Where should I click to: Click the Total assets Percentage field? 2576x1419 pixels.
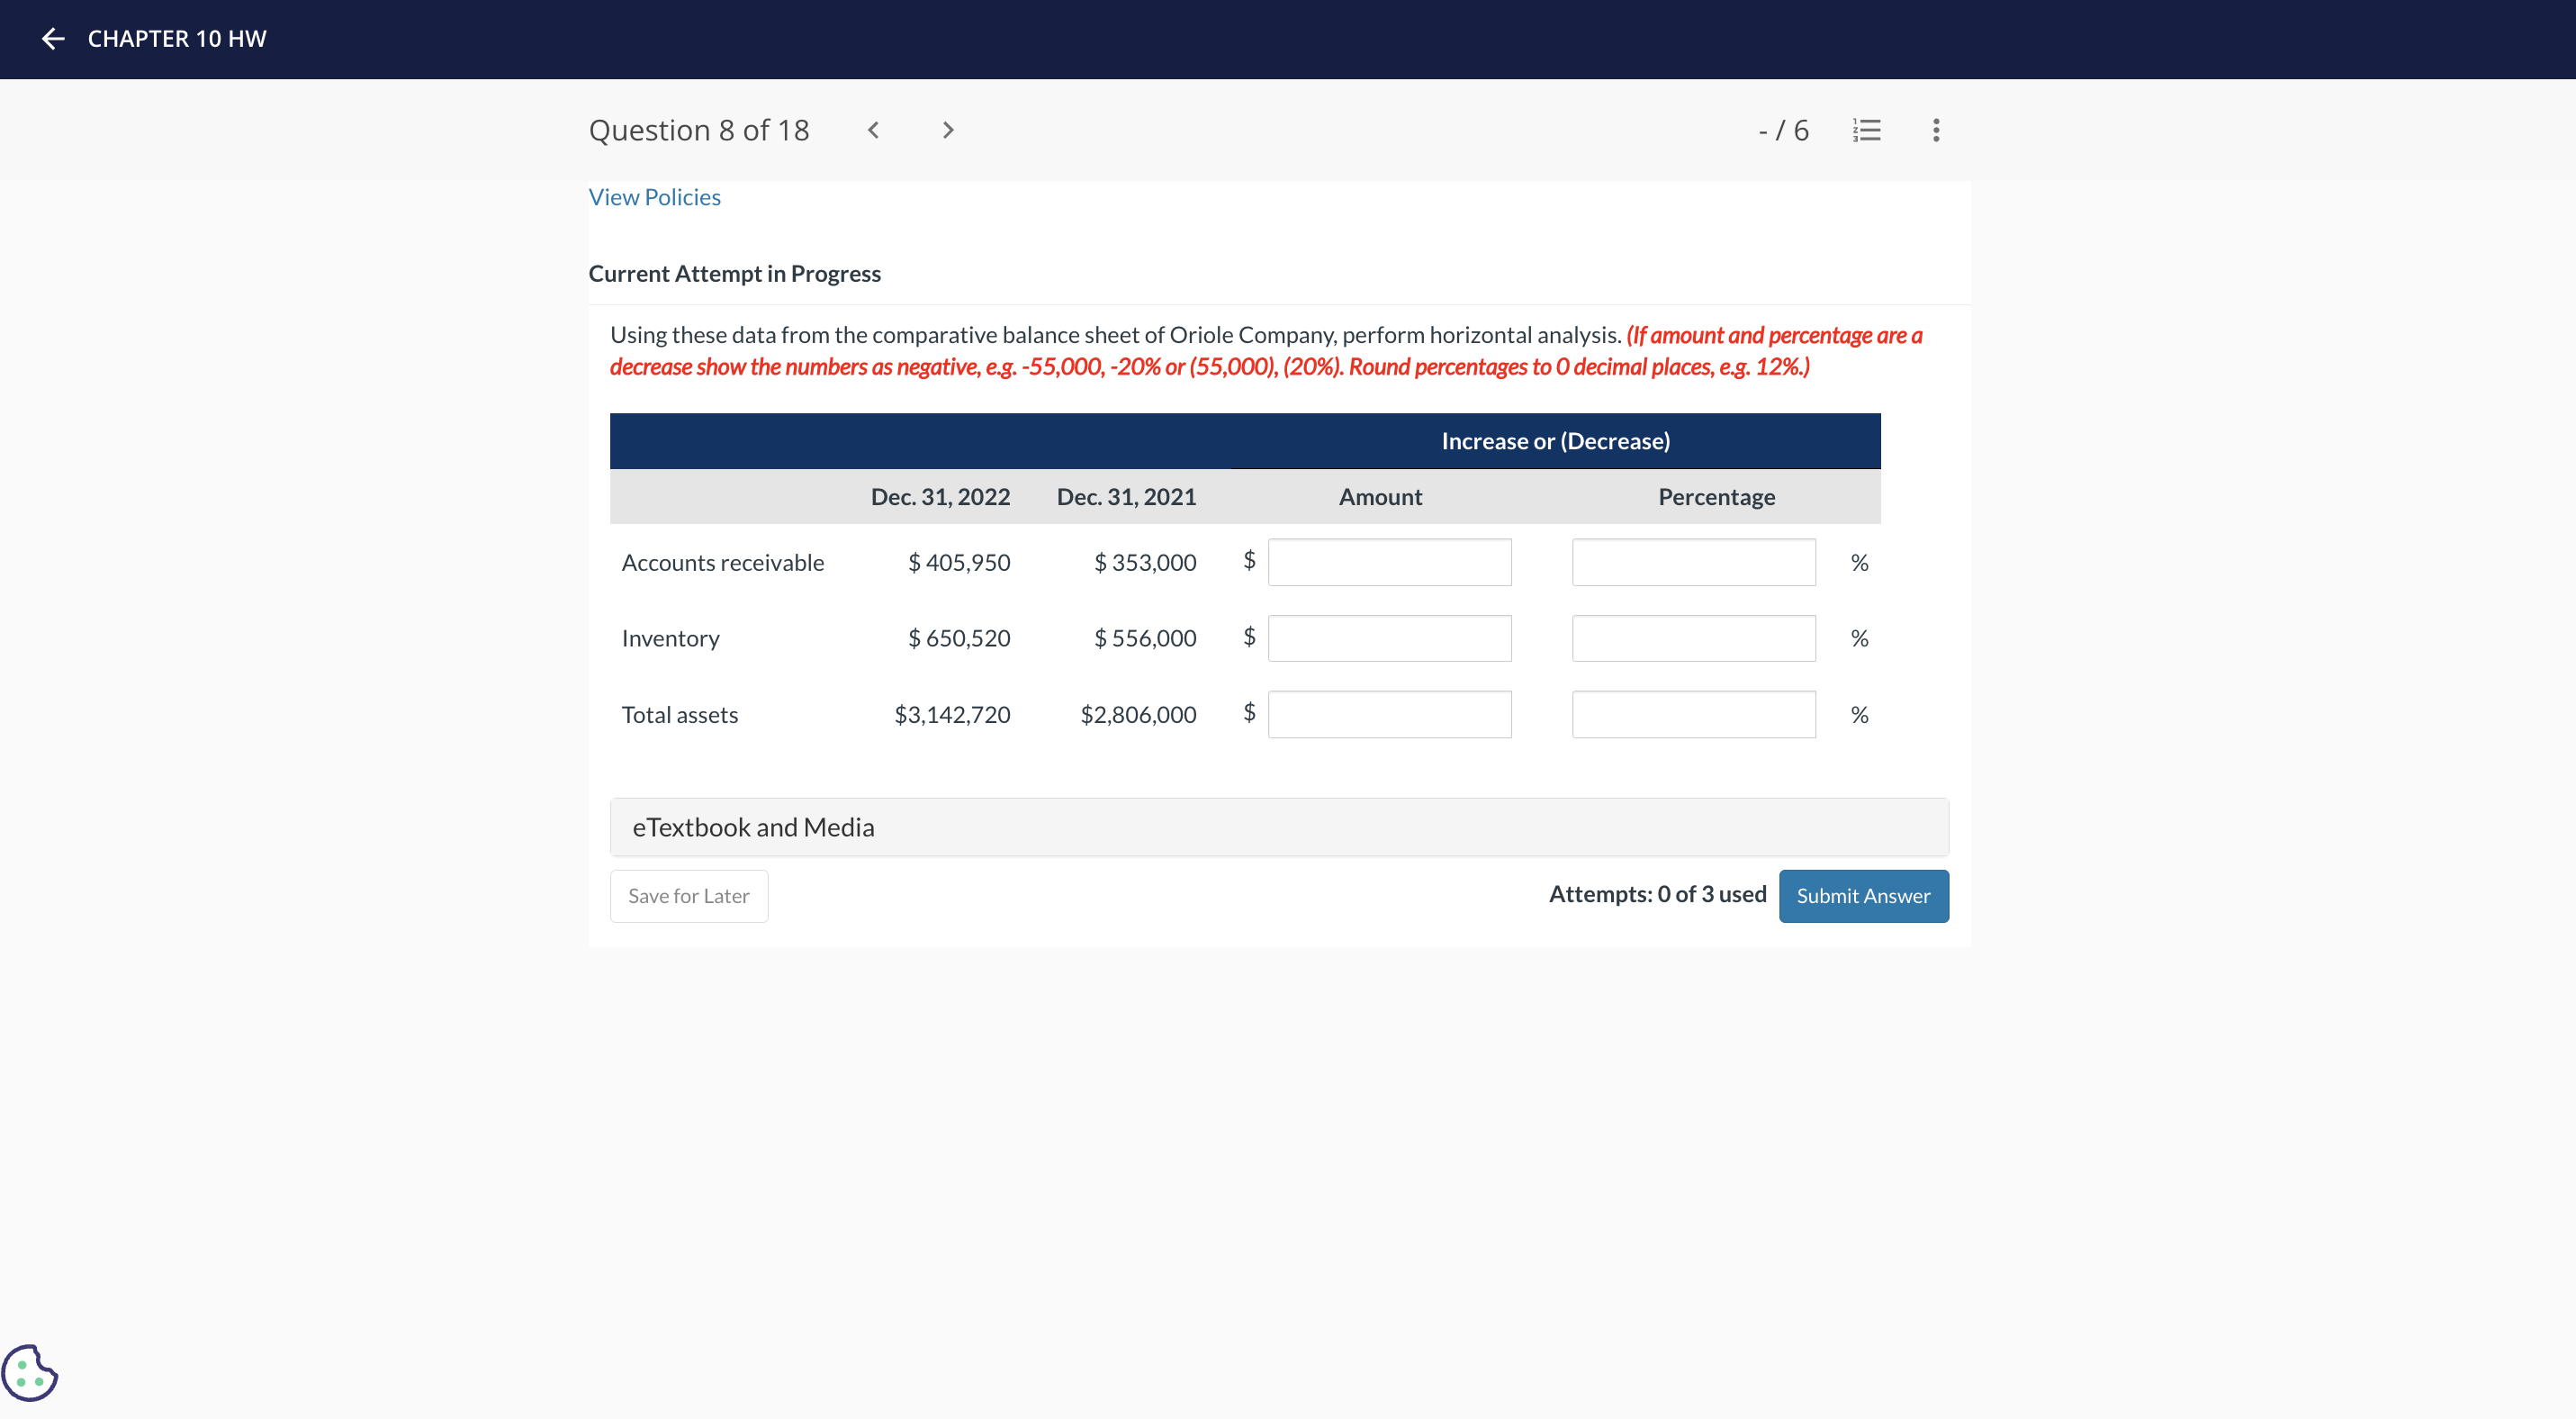pos(1692,714)
